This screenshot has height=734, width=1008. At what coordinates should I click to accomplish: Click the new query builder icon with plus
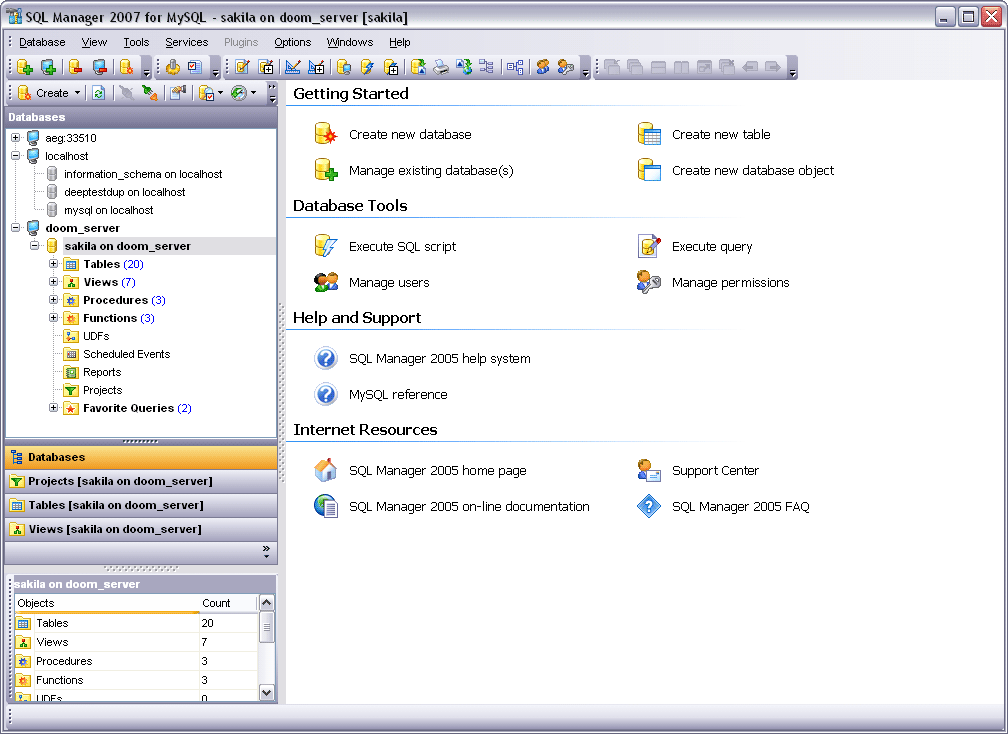(x=316, y=67)
